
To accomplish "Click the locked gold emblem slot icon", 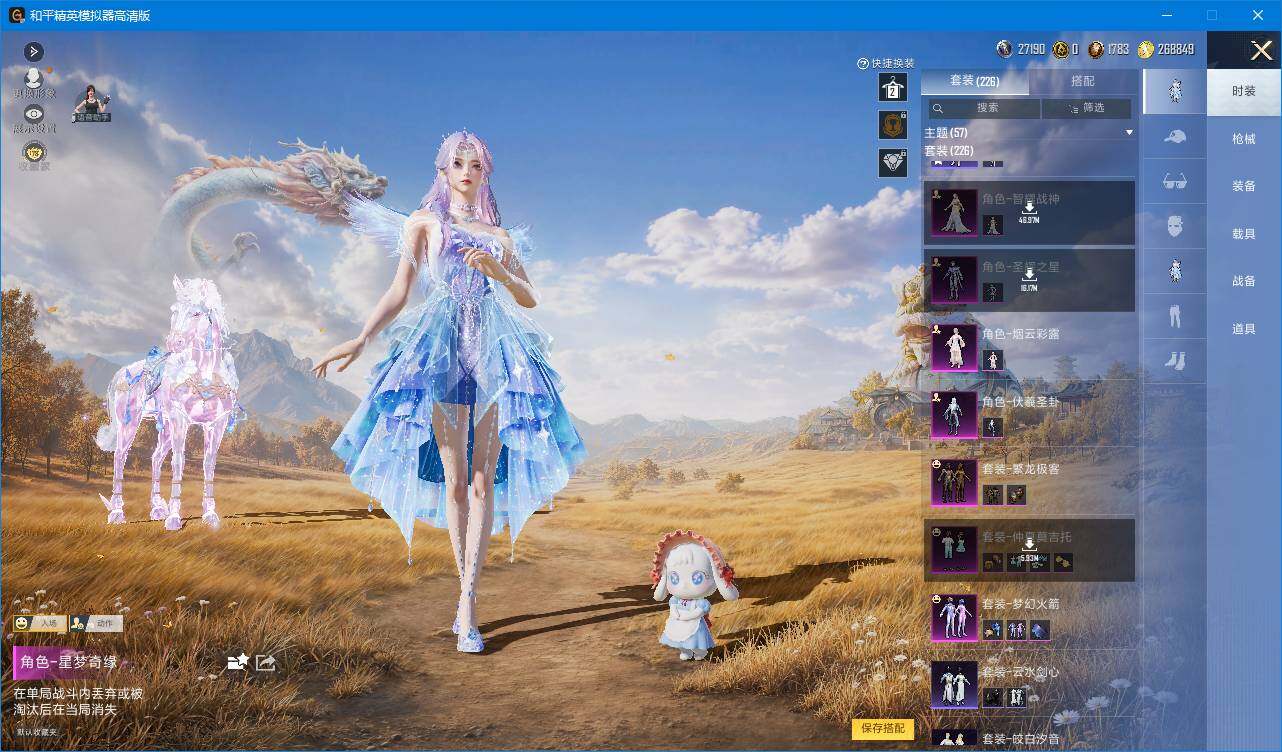I will pos(893,125).
